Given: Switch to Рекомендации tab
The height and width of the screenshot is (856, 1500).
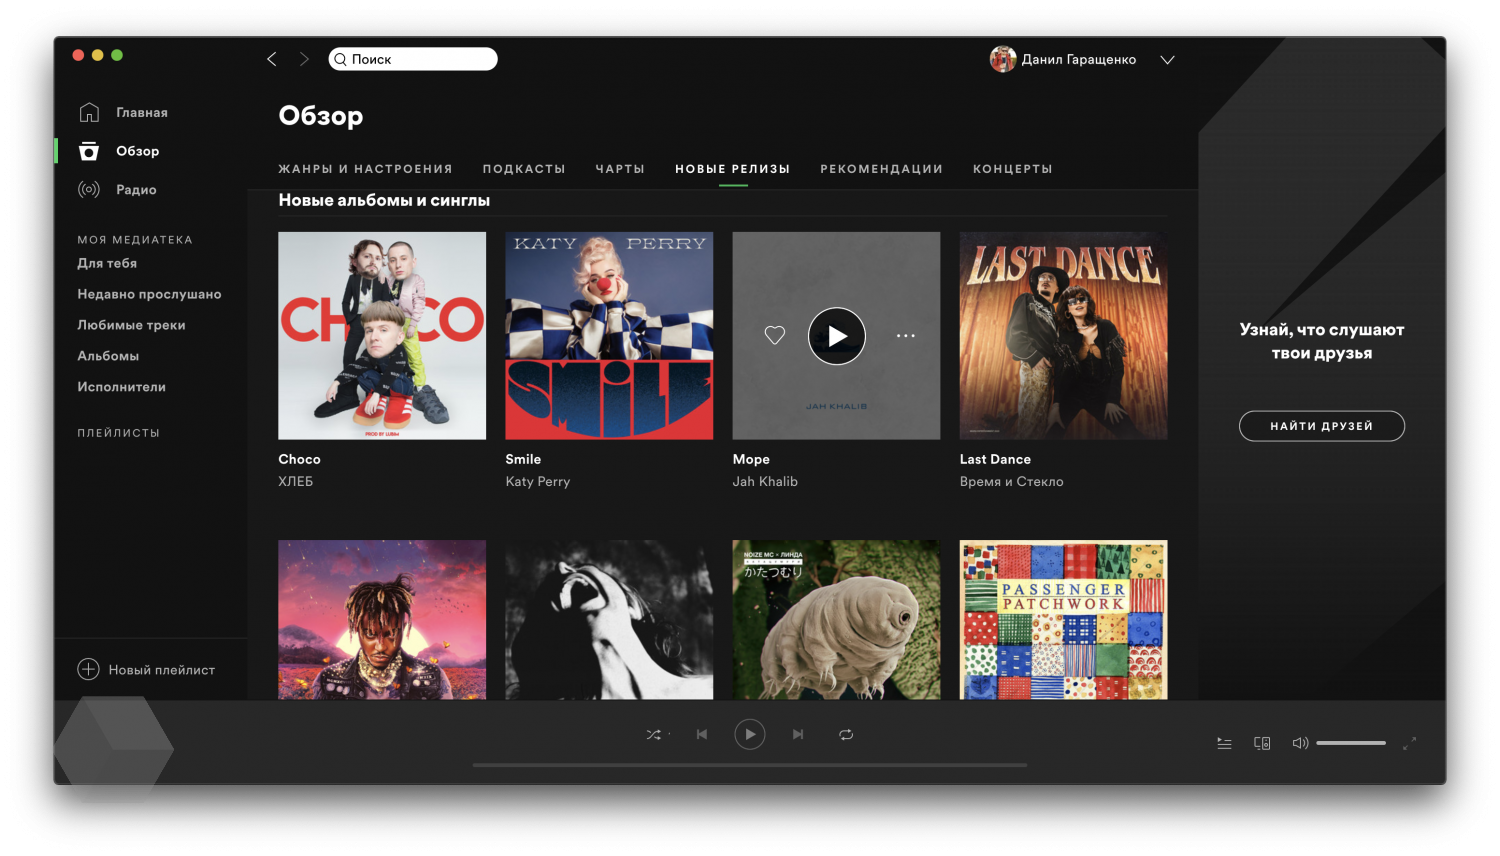Looking at the screenshot, I should click(881, 169).
